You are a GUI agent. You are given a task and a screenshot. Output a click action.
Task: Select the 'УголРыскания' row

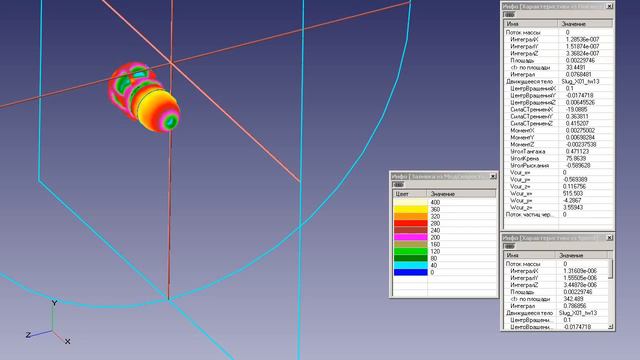(558, 165)
